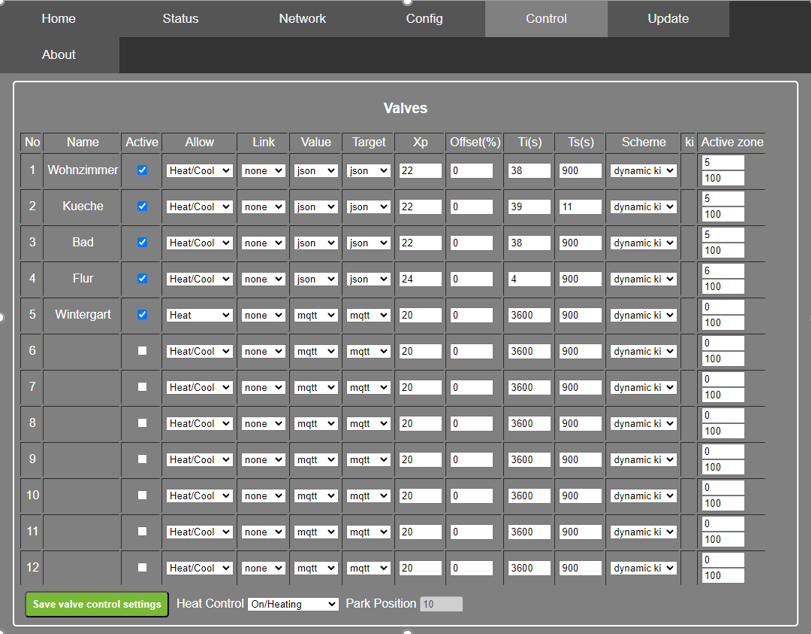Click the Xp field for Wohnzimmer

pyautogui.click(x=420, y=171)
